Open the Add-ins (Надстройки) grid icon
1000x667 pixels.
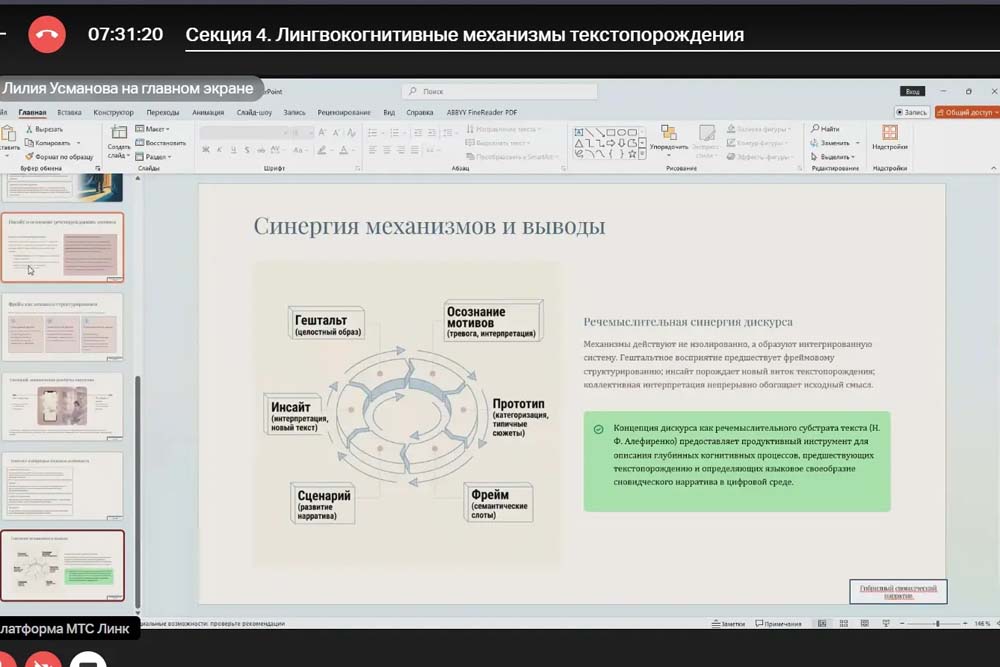click(x=890, y=133)
